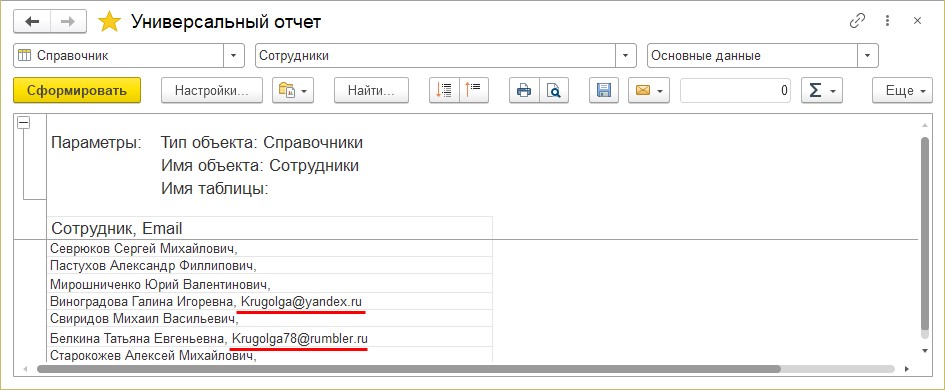Collapse all groups icon
Screen dimensions: 945x390
tap(474, 90)
